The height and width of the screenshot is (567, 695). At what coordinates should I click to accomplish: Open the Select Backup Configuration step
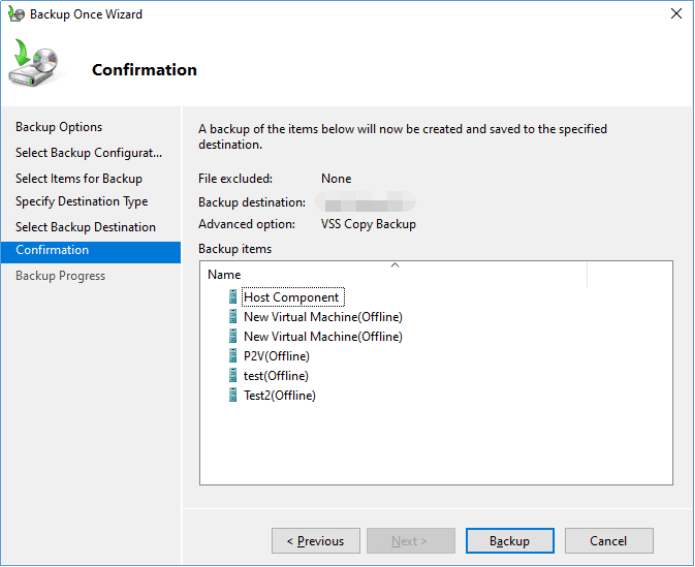[88, 153]
